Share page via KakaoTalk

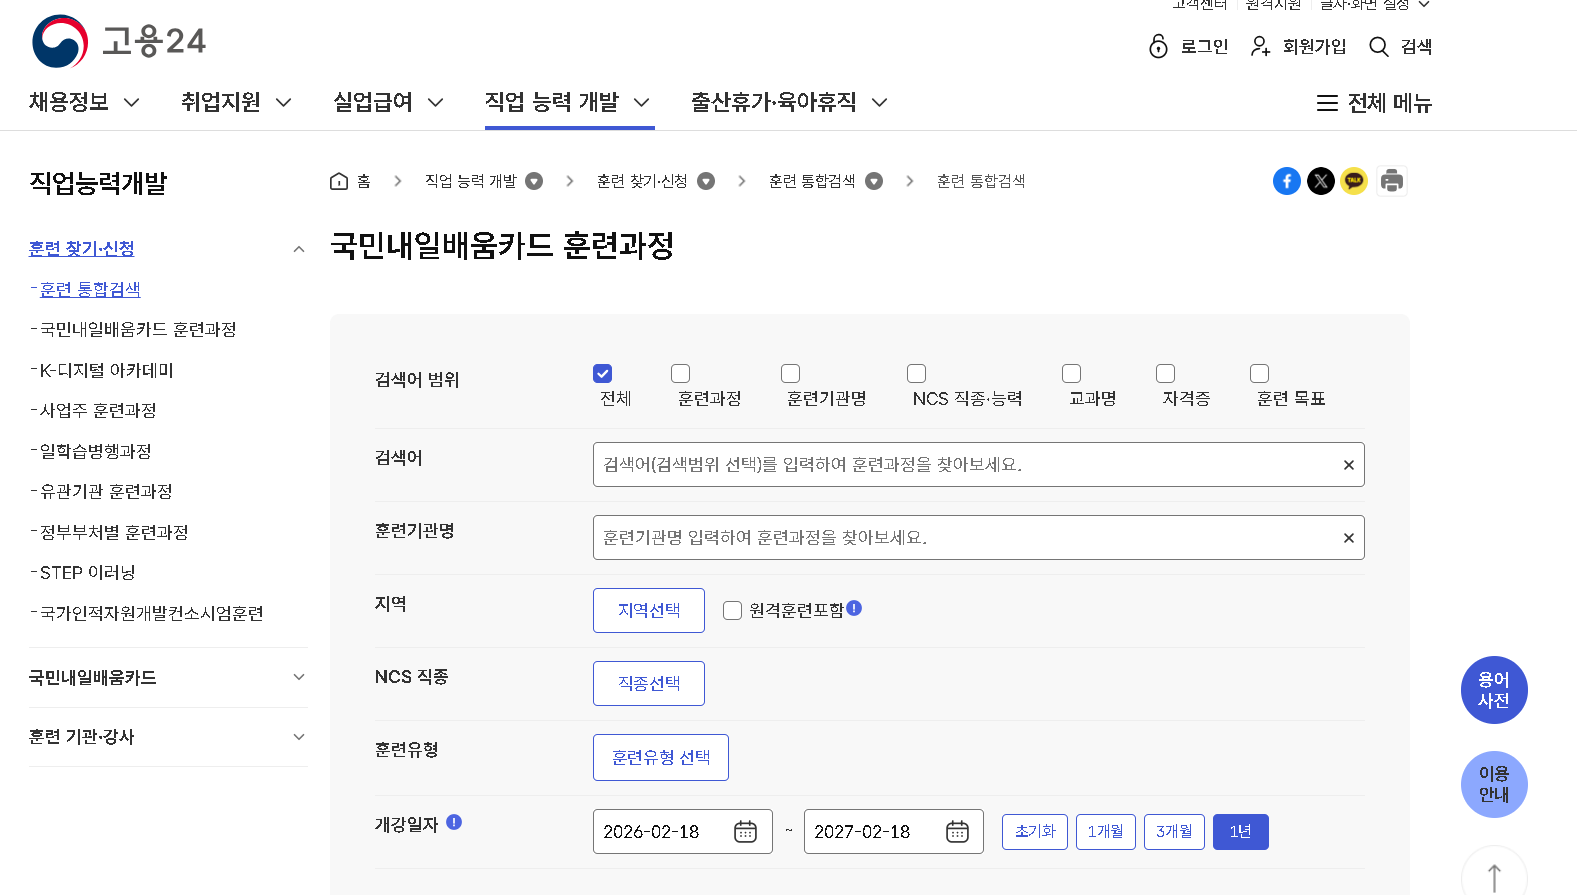click(x=1354, y=181)
